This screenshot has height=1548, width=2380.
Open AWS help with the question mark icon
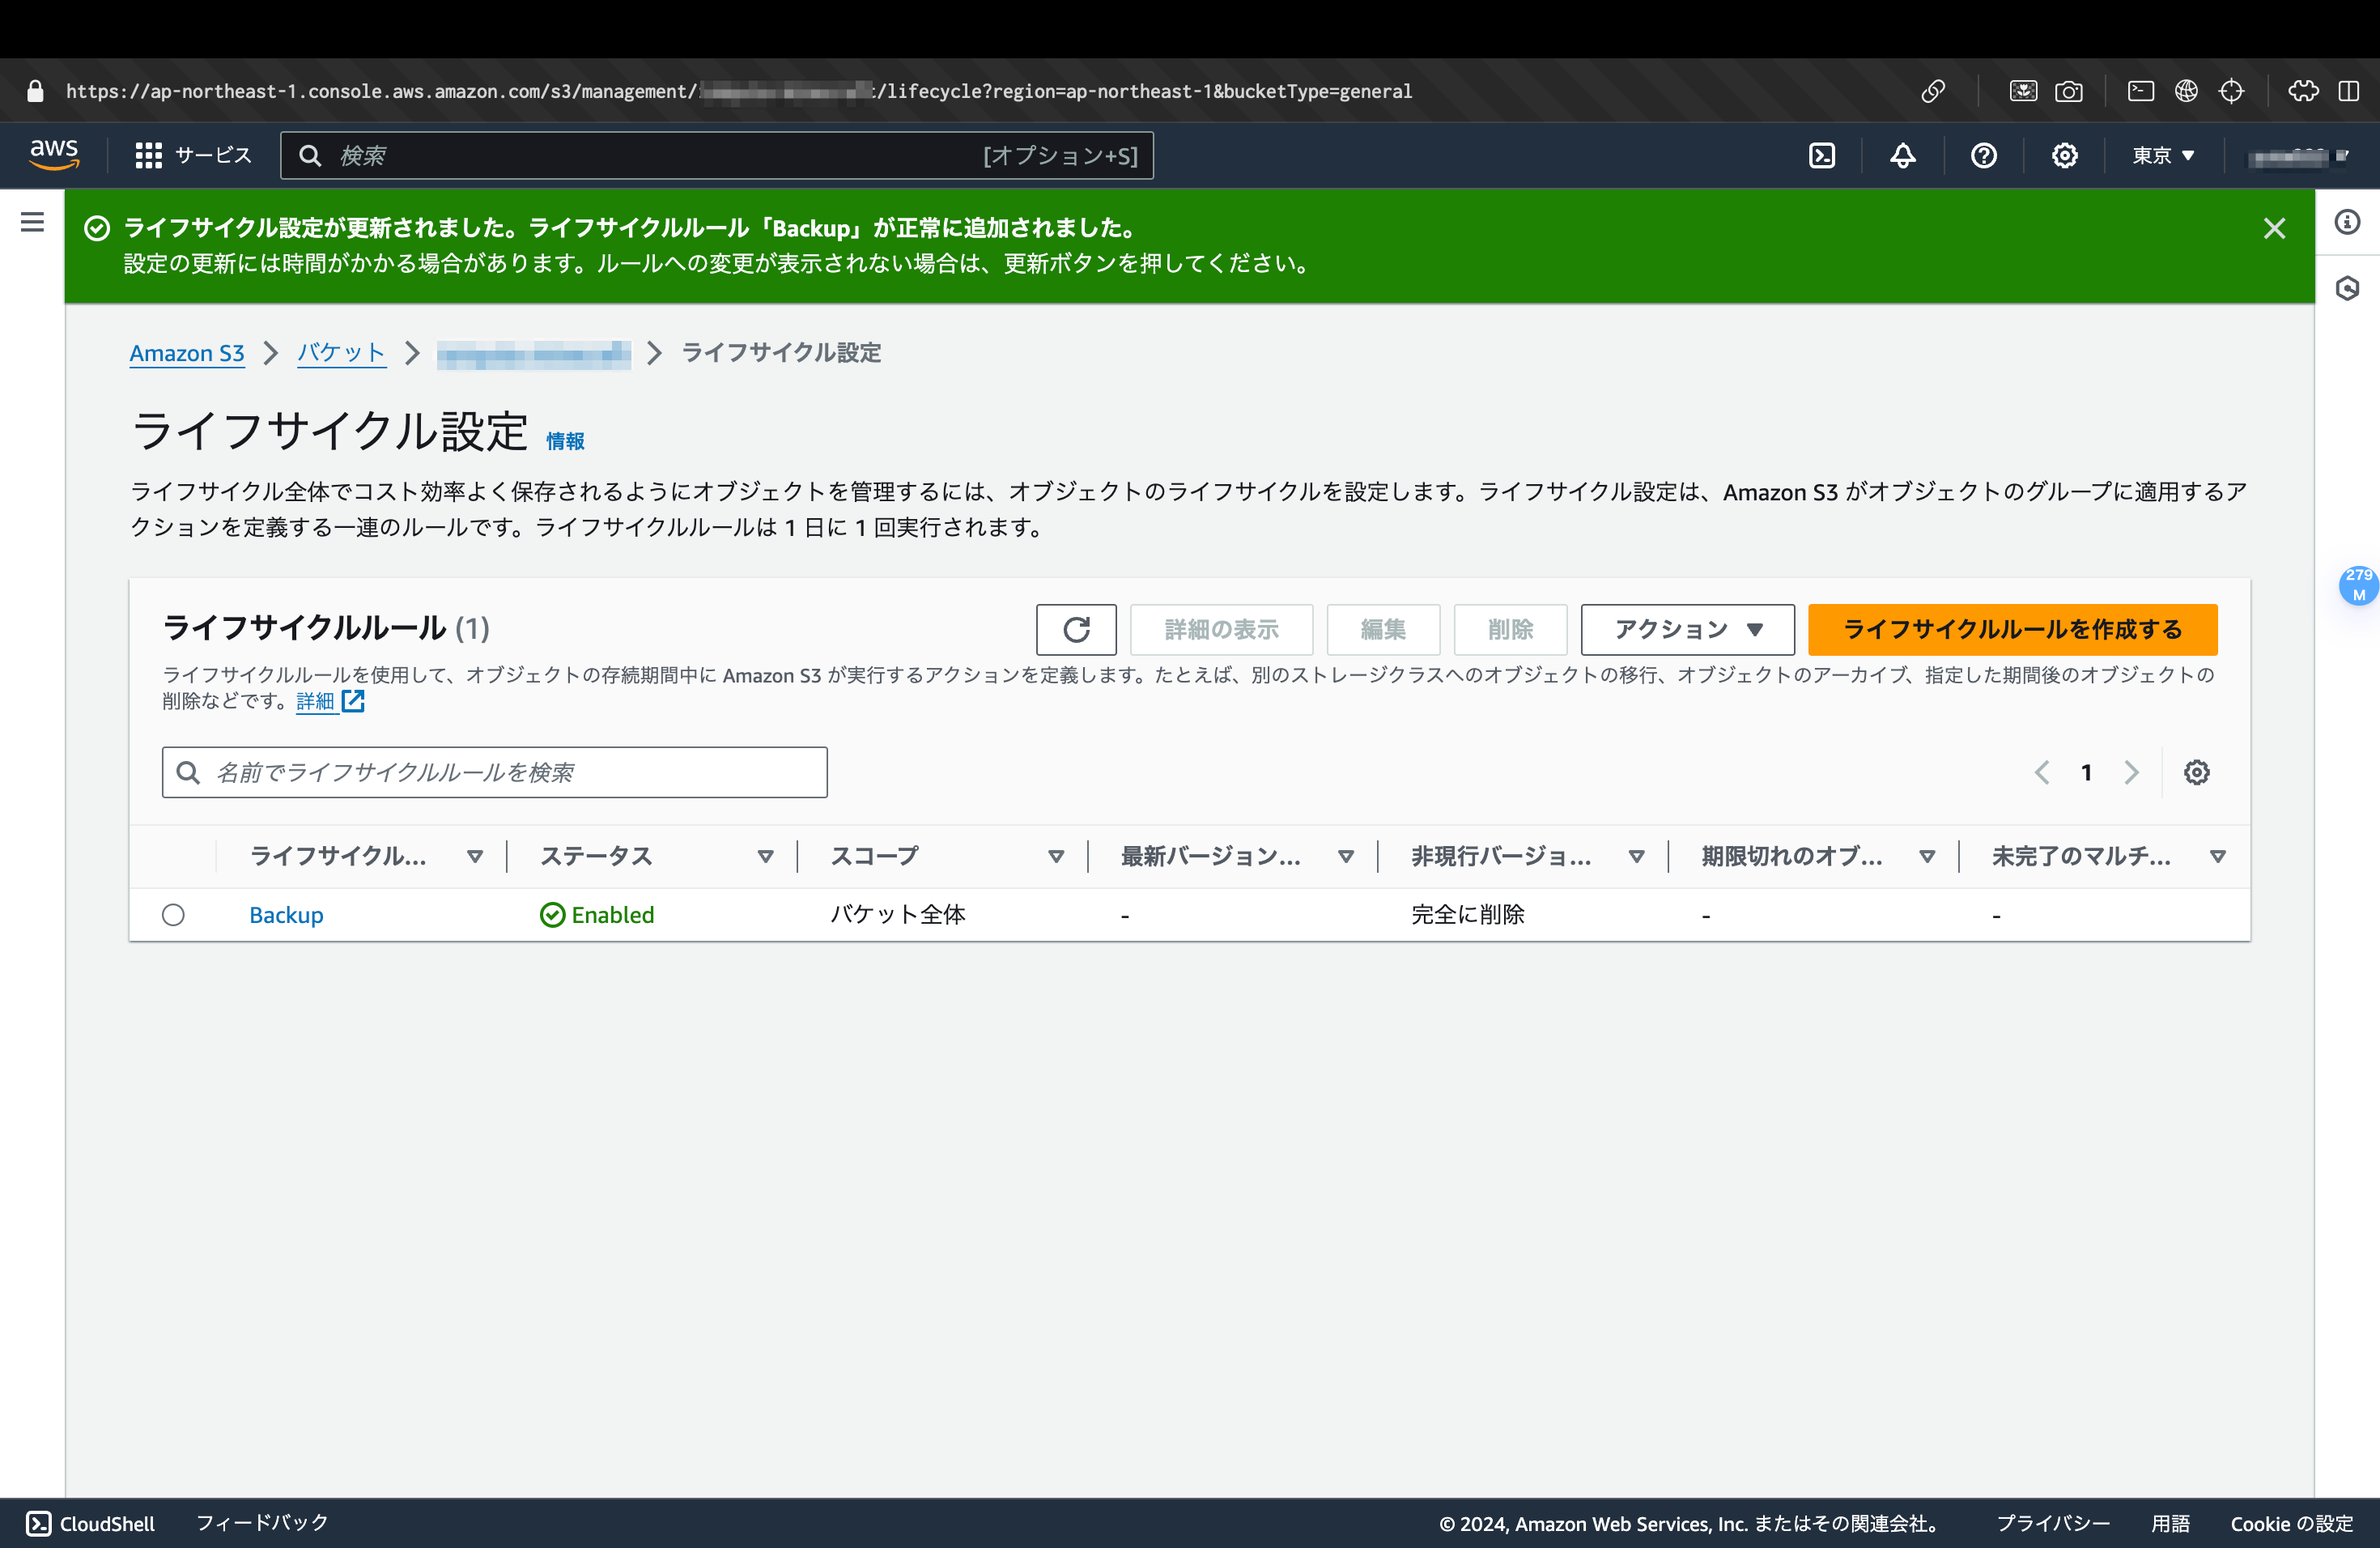coord(1984,155)
